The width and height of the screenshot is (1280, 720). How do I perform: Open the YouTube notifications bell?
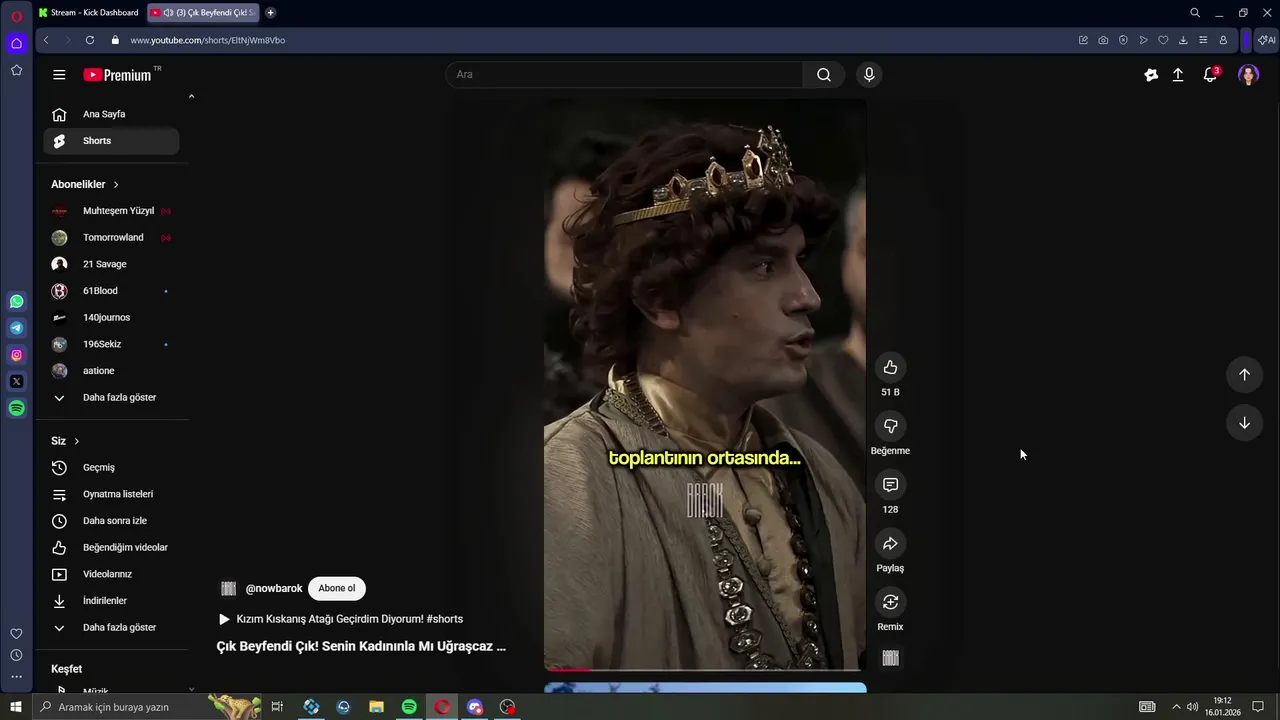(x=1210, y=75)
